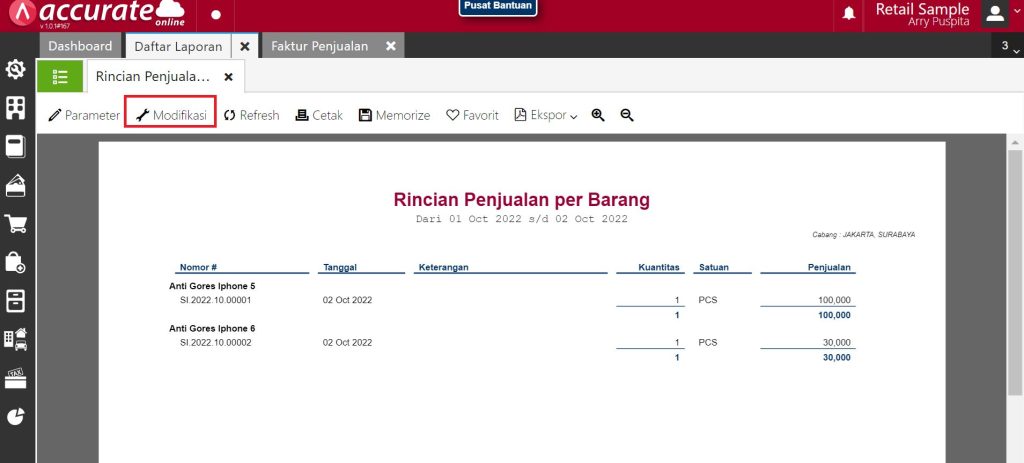Open the inventory drawer icon
Screen dimensions: 1024x463
[16, 301]
